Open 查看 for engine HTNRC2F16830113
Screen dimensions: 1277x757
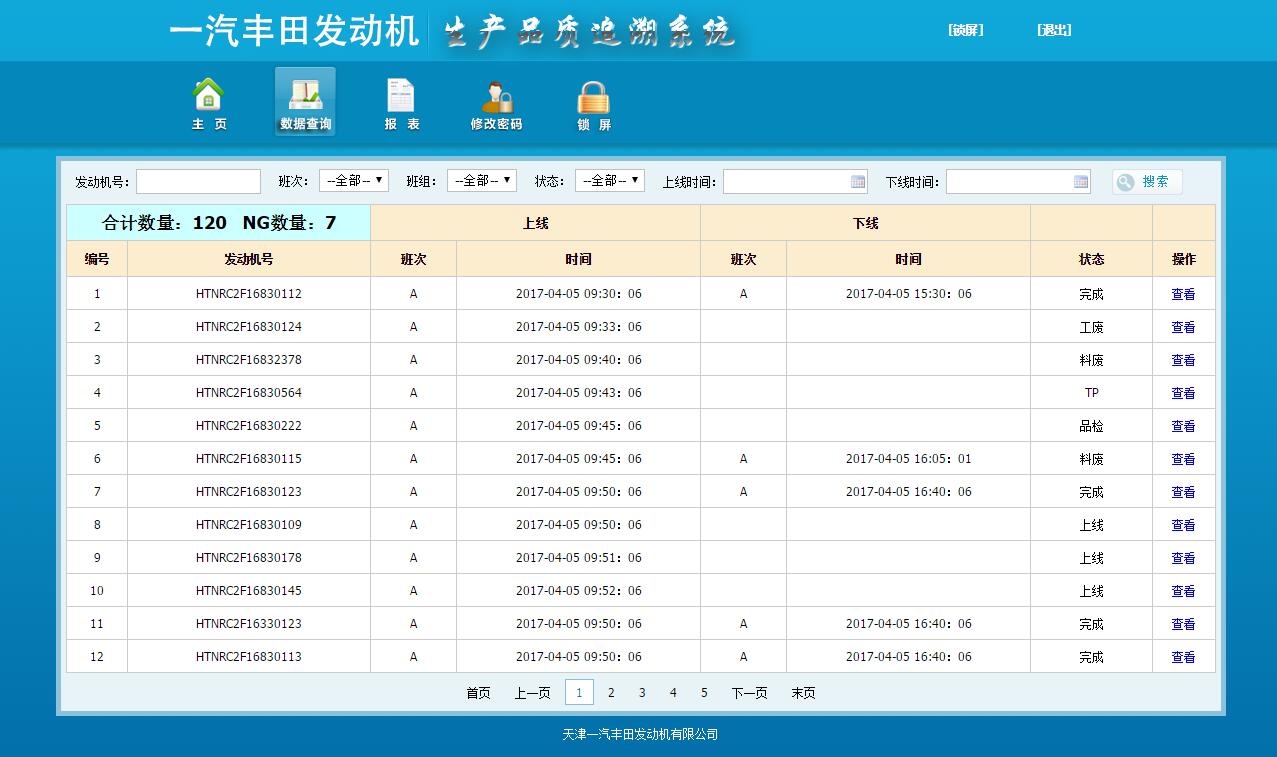(x=1183, y=657)
